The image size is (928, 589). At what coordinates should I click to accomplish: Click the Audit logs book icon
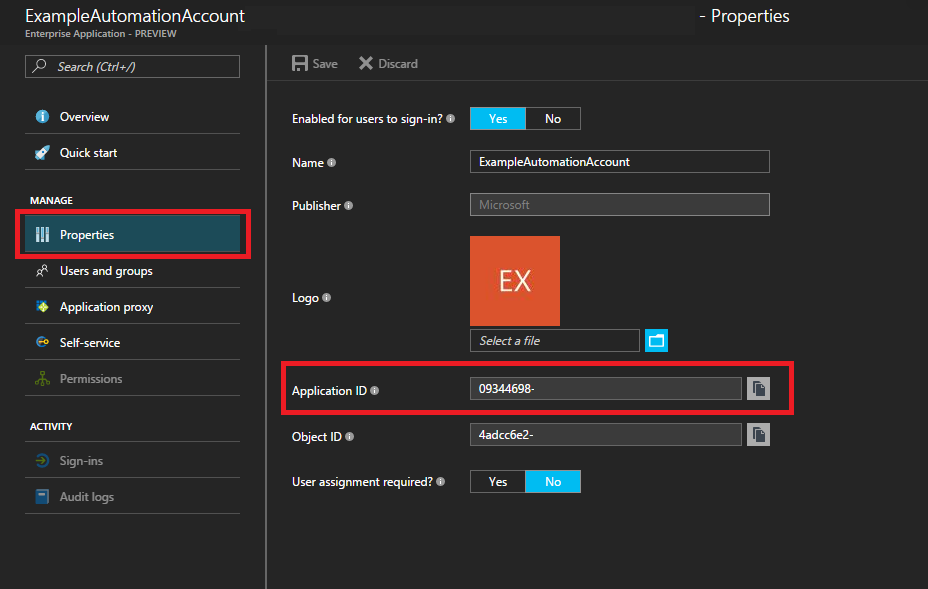[42, 497]
